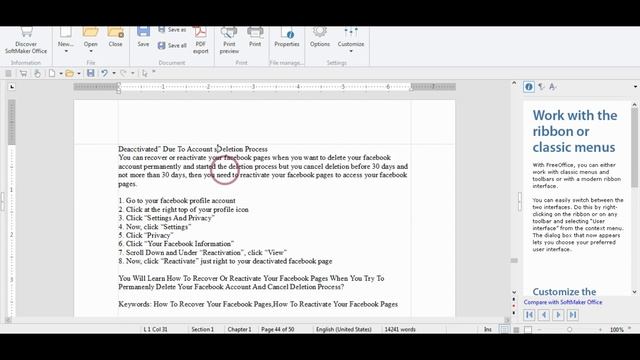Export document with PDF export

pyautogui.click(x=200, y=41)
